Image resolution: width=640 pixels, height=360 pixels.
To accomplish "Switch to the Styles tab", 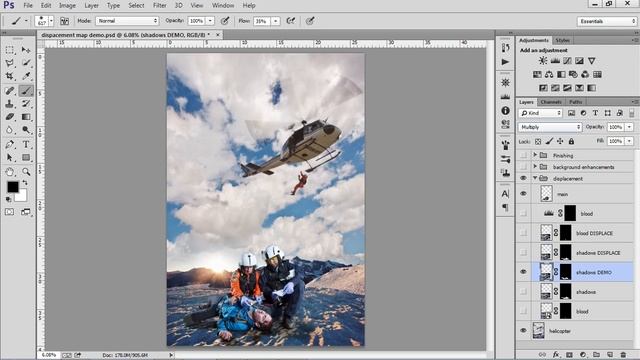I will (x=562, y=40).
